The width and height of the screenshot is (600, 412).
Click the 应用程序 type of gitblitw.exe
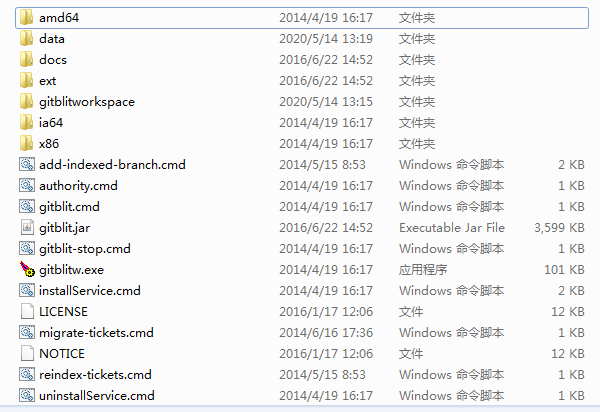pyautogui.click(x=423, y=270)
